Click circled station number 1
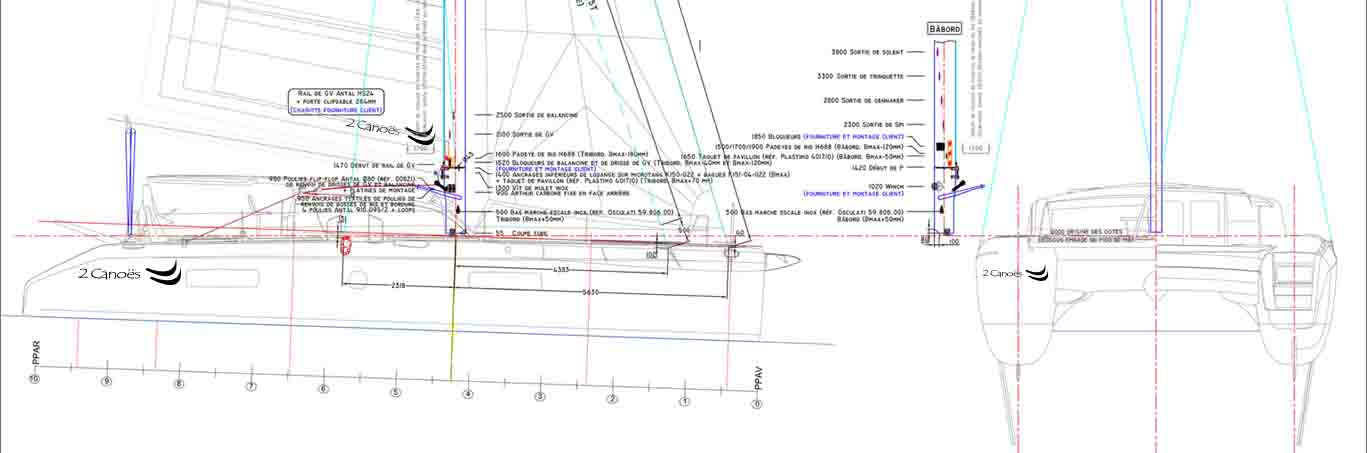 (x=684, y=402)
